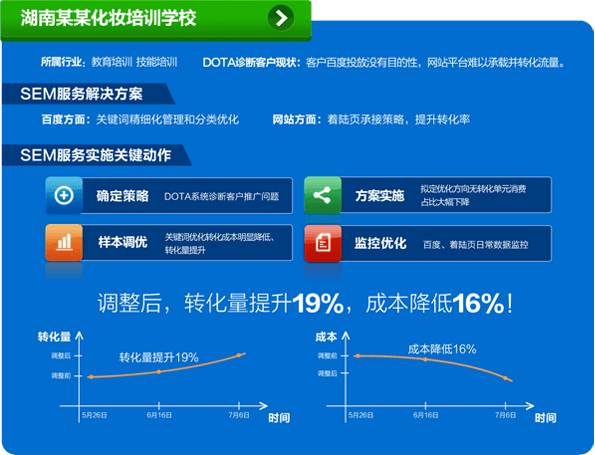Click the 监控优化 card label

(380, 243)
